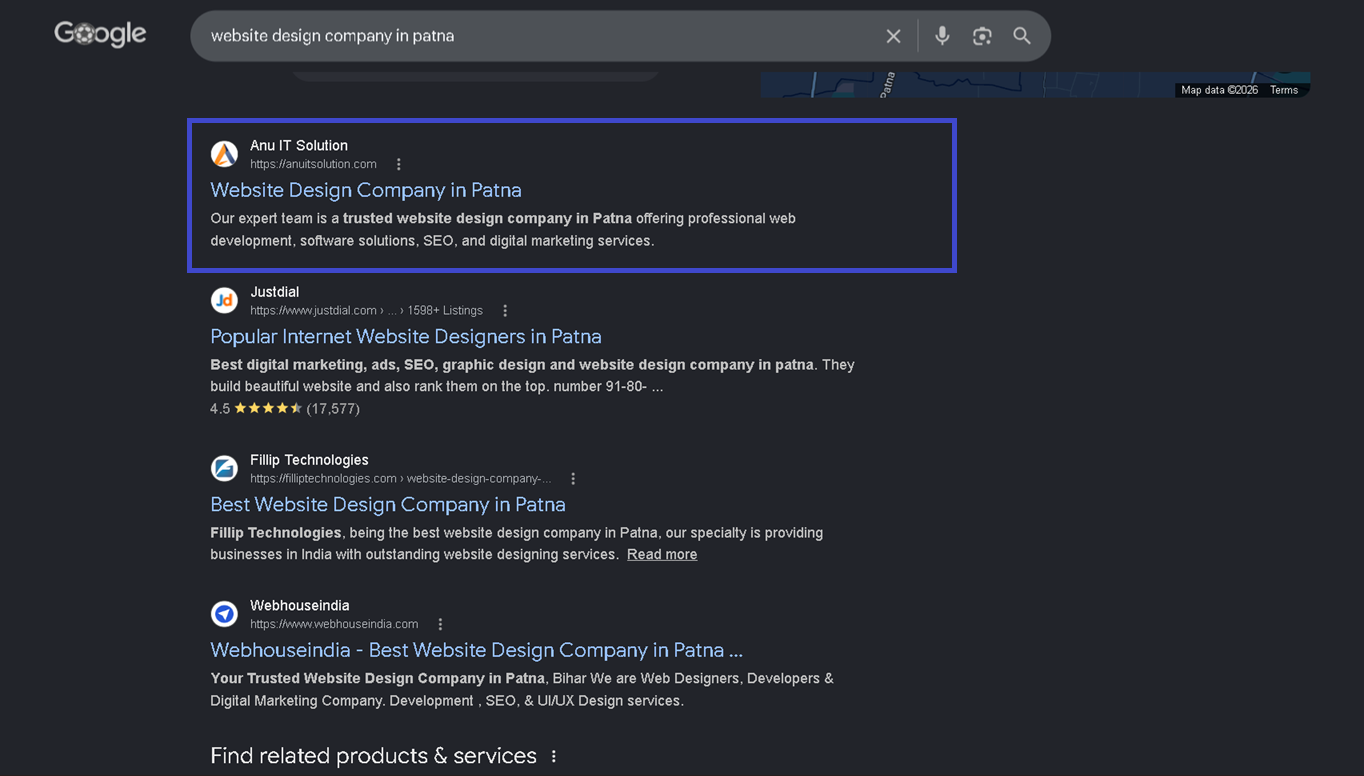Click the Anu IT Solution favicon
The height and width of the screenshot is (776, 1364).
tap(224, 154)
